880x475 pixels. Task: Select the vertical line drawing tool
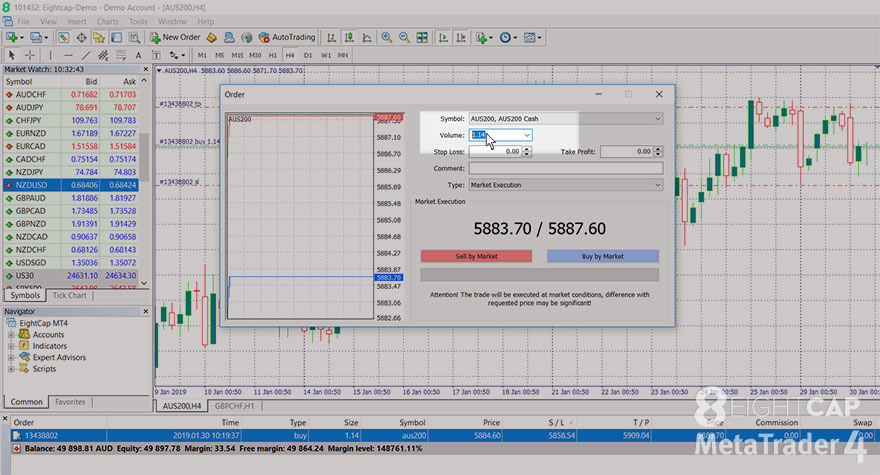(51, 55)
